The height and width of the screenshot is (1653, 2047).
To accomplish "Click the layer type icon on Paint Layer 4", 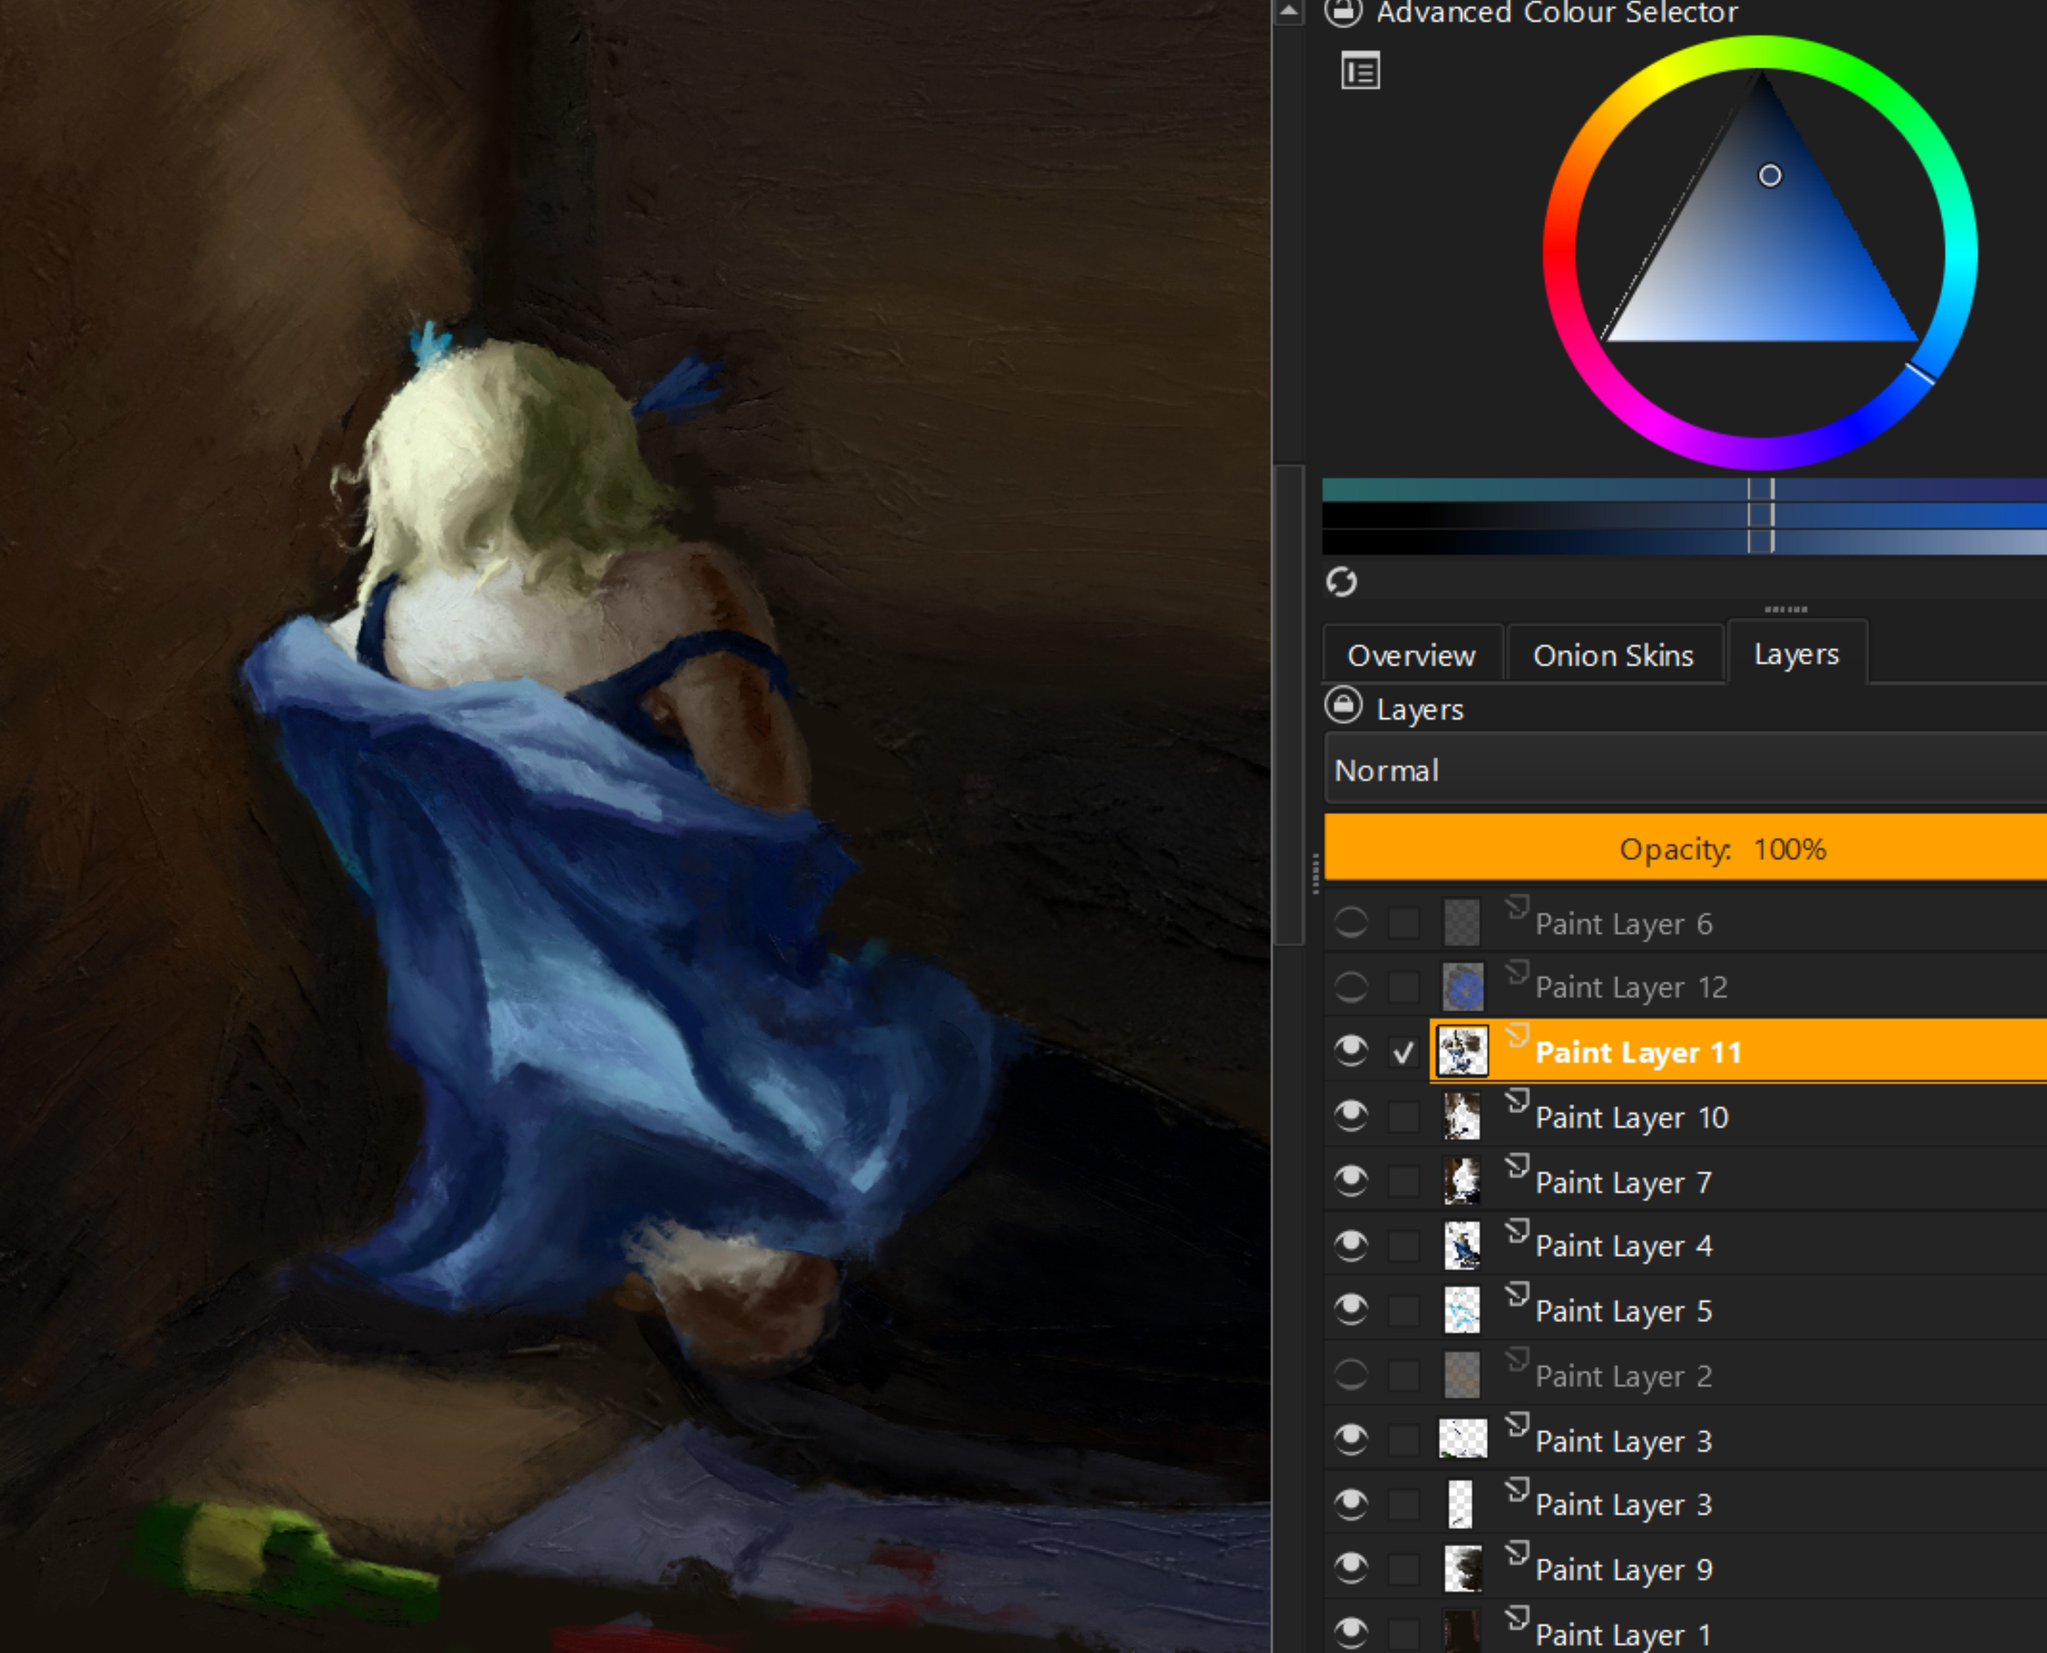I will coord(1518,1230).
